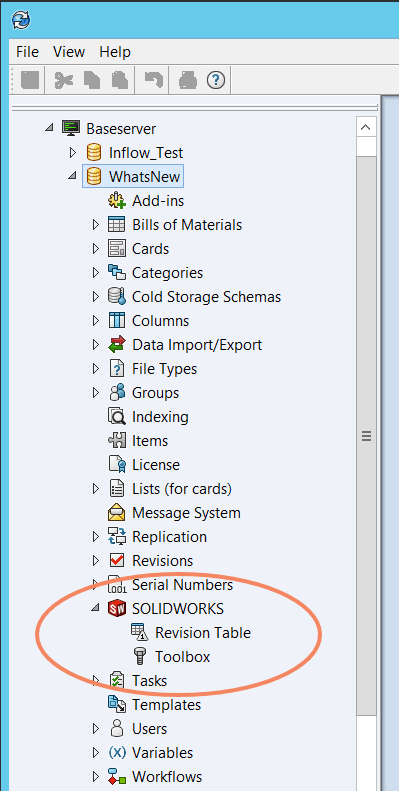Click the Copy toolbar icon

click(92, 80)
